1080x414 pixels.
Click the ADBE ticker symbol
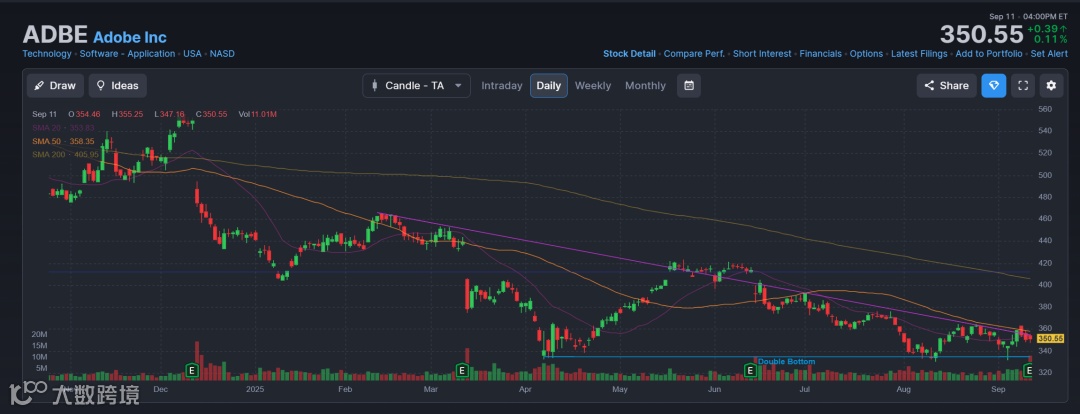(55, 34)
